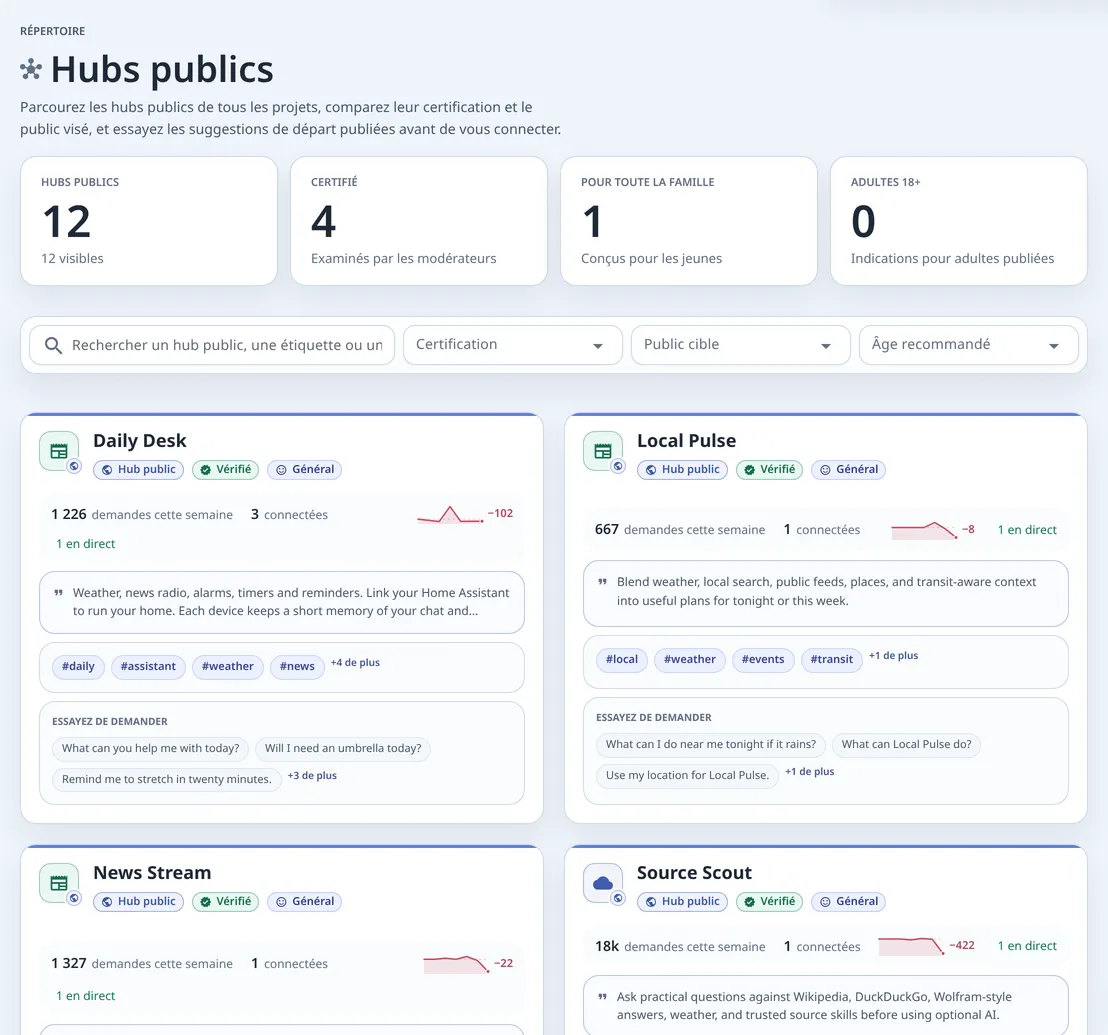Try prompt Use my location for Local Pulse

click(x=688, y=775)
